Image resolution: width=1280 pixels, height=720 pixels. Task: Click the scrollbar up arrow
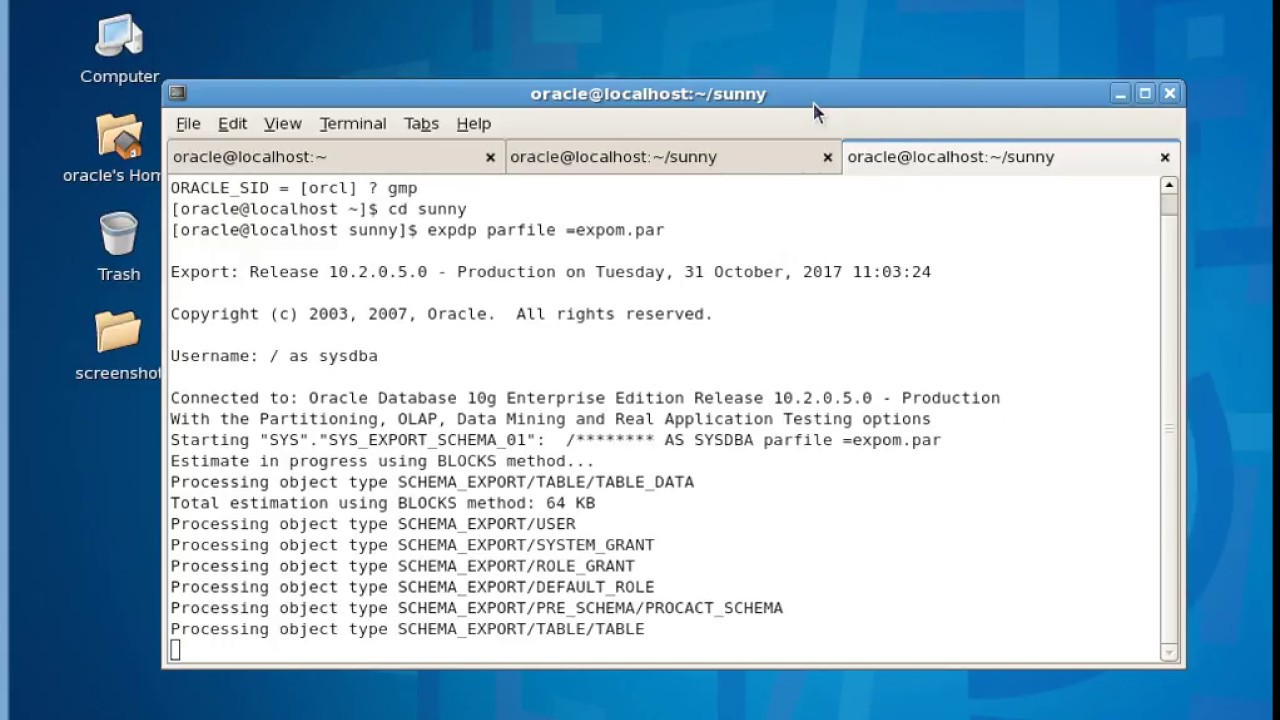click(1169, 185)
